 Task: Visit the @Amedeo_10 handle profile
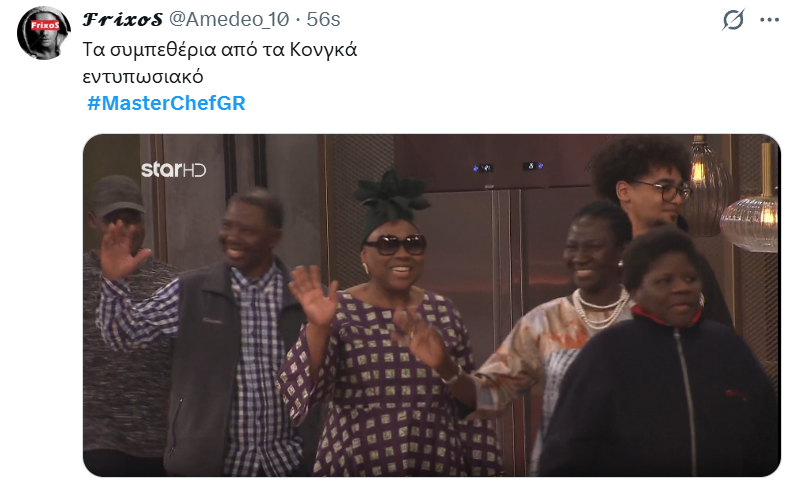click(229, 20)
